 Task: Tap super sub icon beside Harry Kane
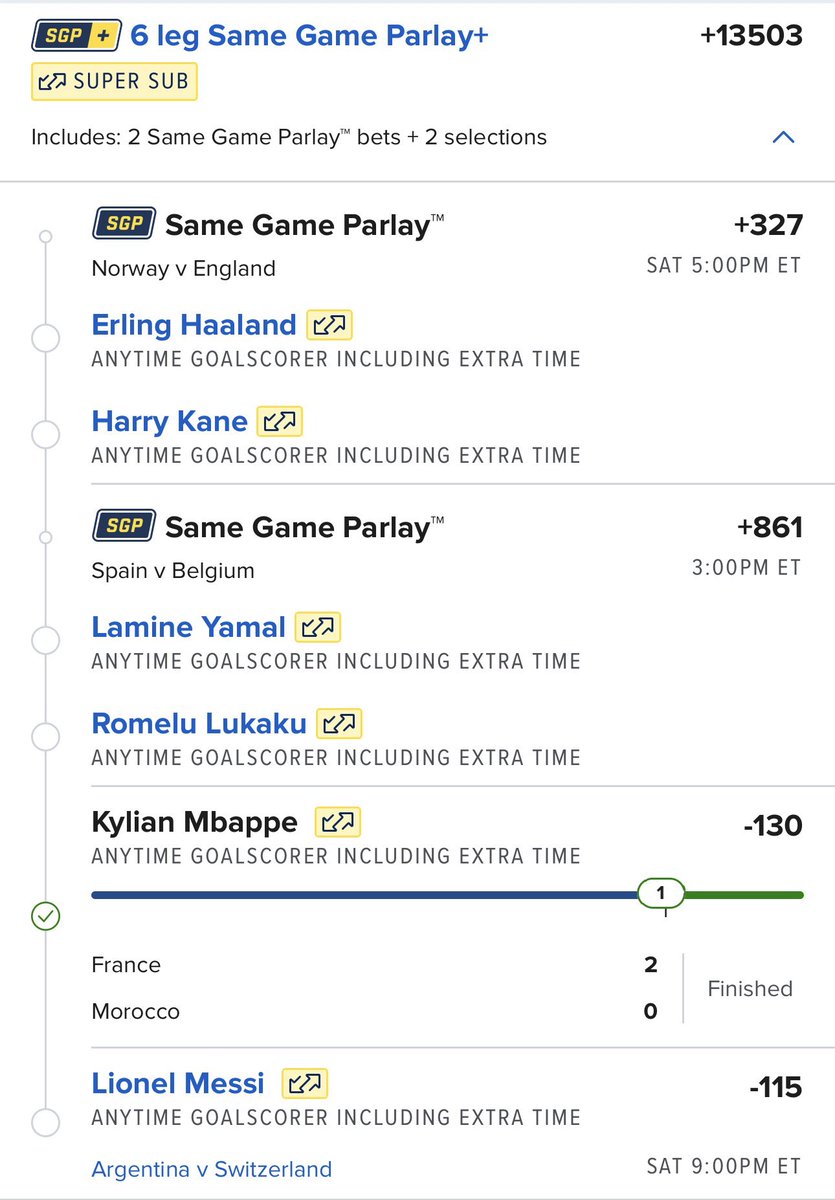tap(280, 421)
